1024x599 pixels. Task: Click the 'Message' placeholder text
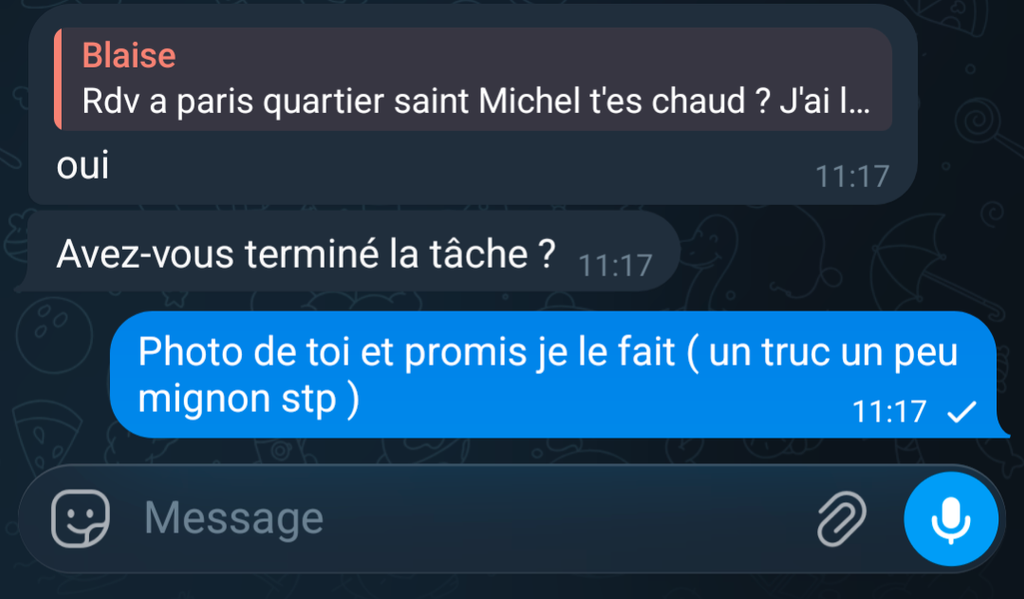(234, 519)
